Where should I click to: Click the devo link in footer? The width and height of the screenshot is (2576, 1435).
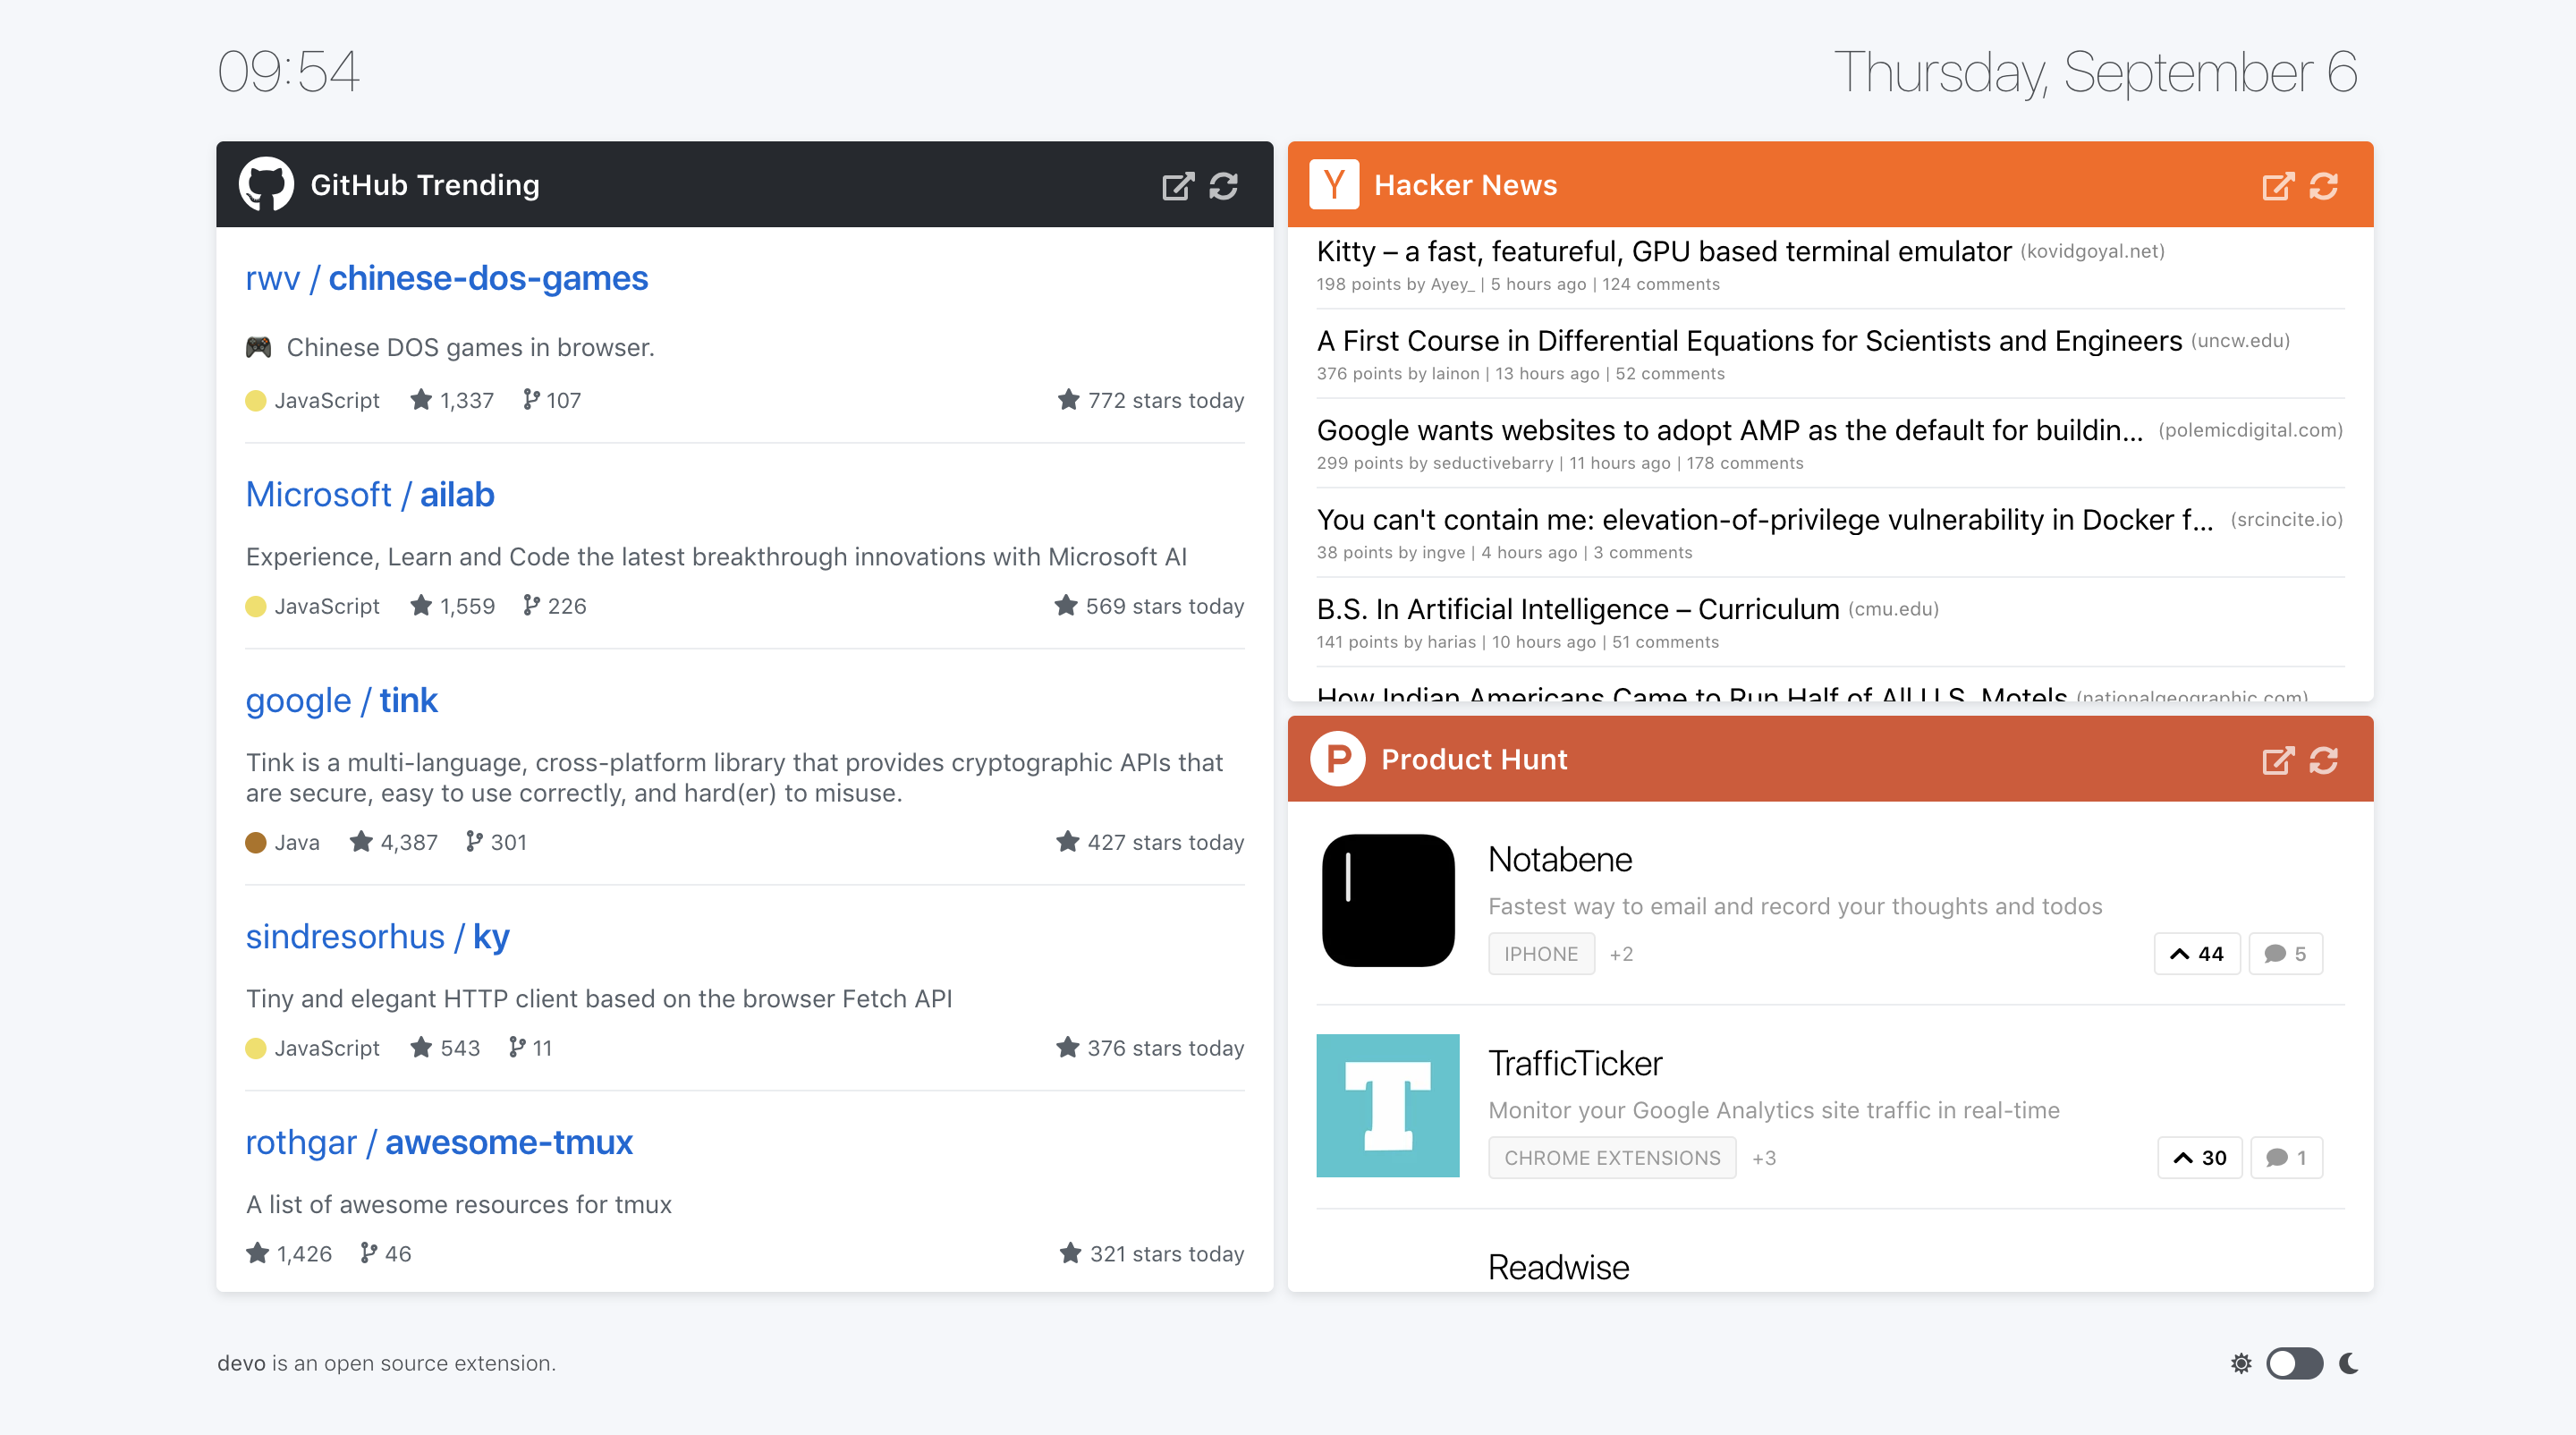tap(241, 1363)
